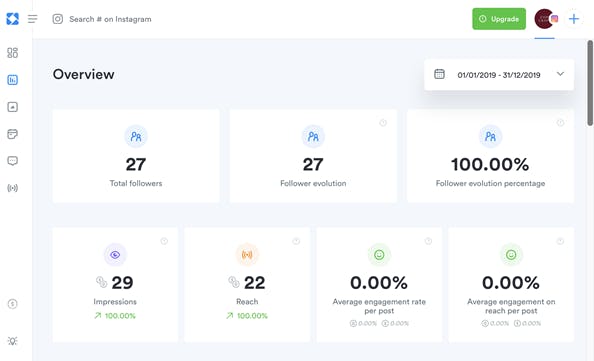Click the Total followers label
This screenshot has height=361, width=594.
[136, 183]
